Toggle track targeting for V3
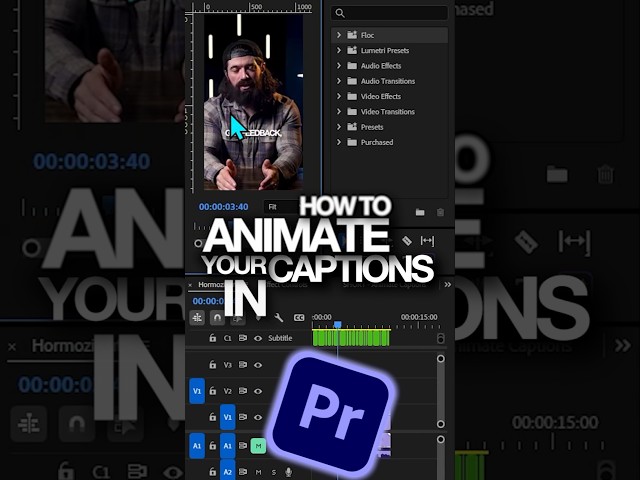640x480 pixels. point(227,364)
